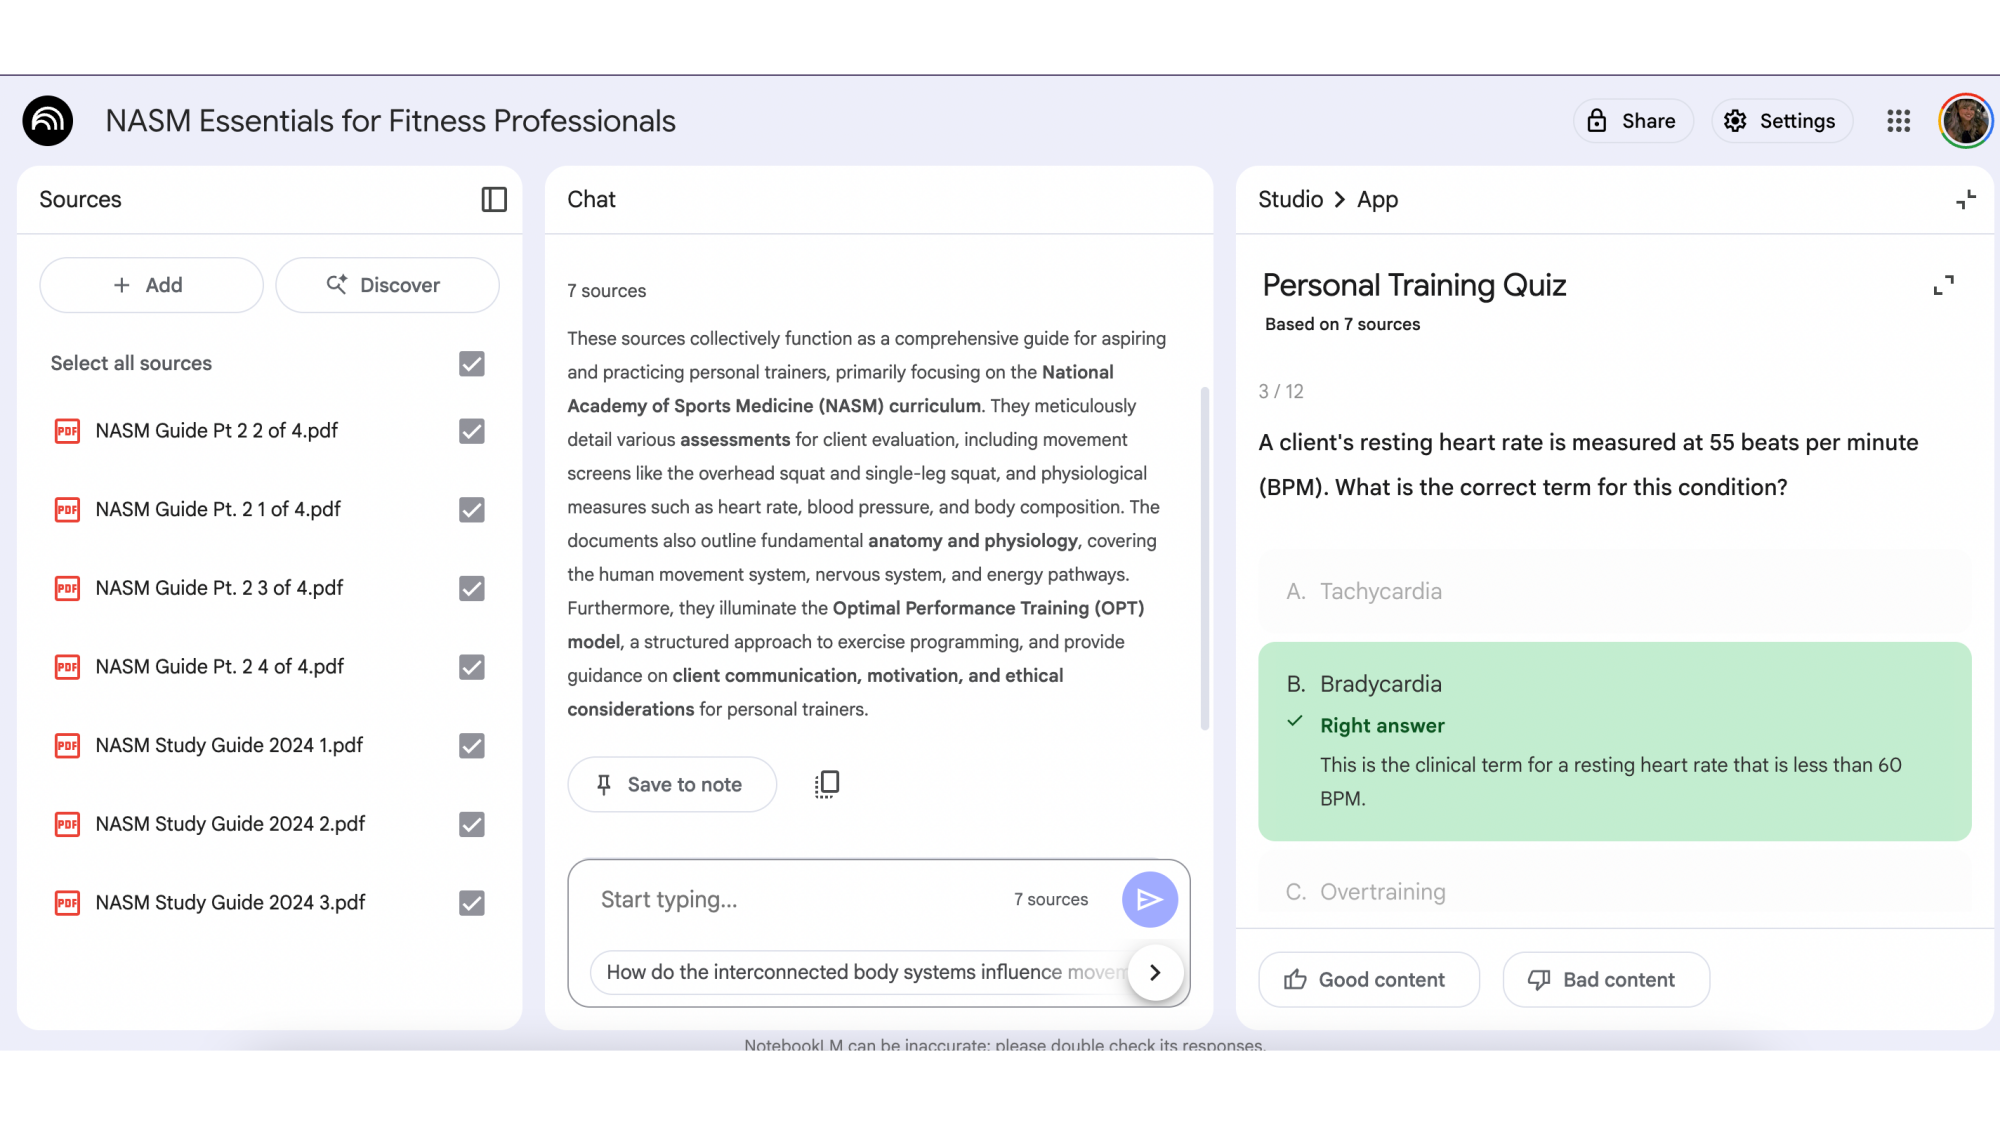Viewport: 2000px width, 1125px height.
Task: Uncheck NASM Study Guide 2024 3.pdf
Action: tap(472, 903)
